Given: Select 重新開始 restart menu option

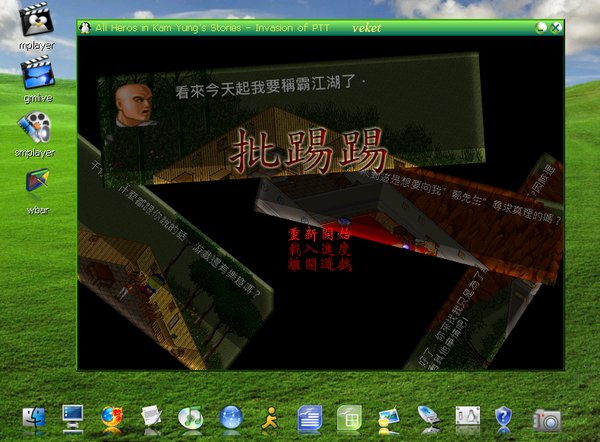Looking at the screenshot, I should coord(319,233).
